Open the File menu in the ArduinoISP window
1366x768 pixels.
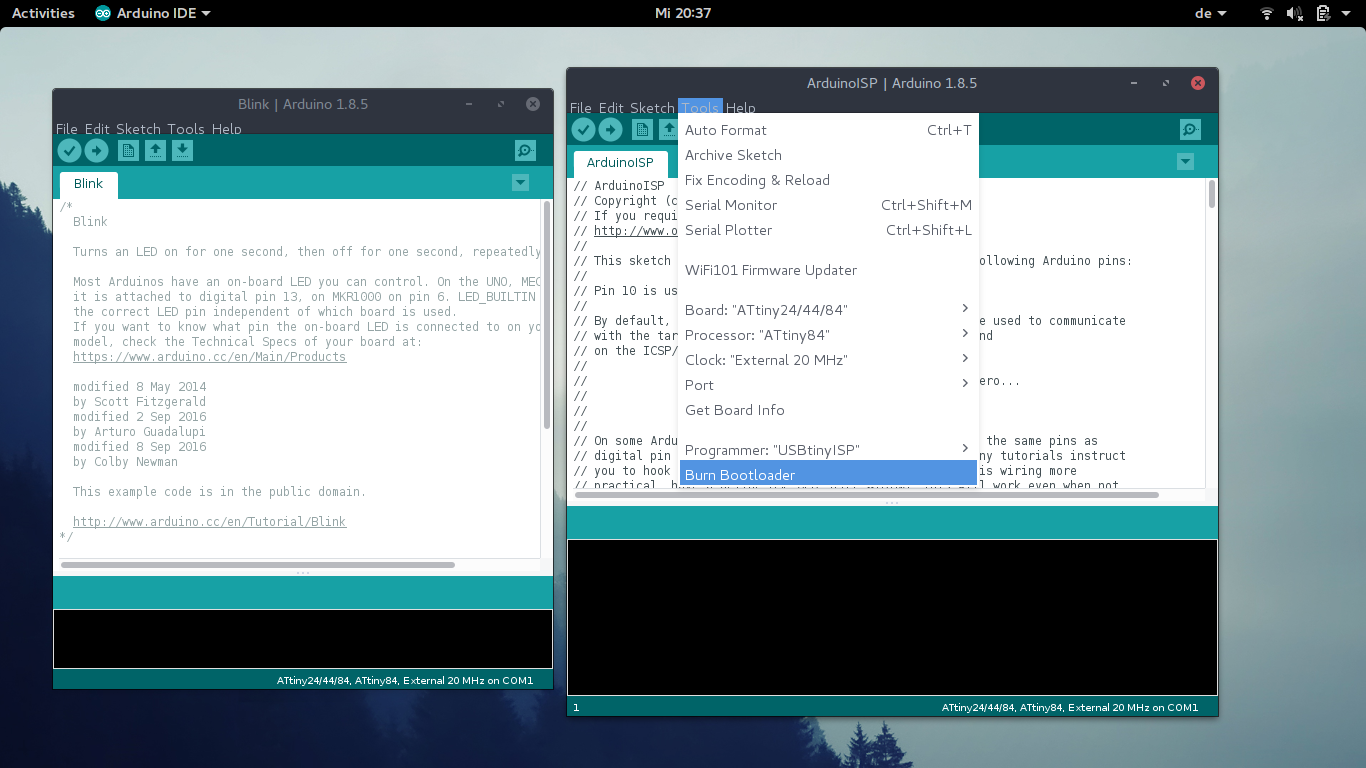[581, 108]
